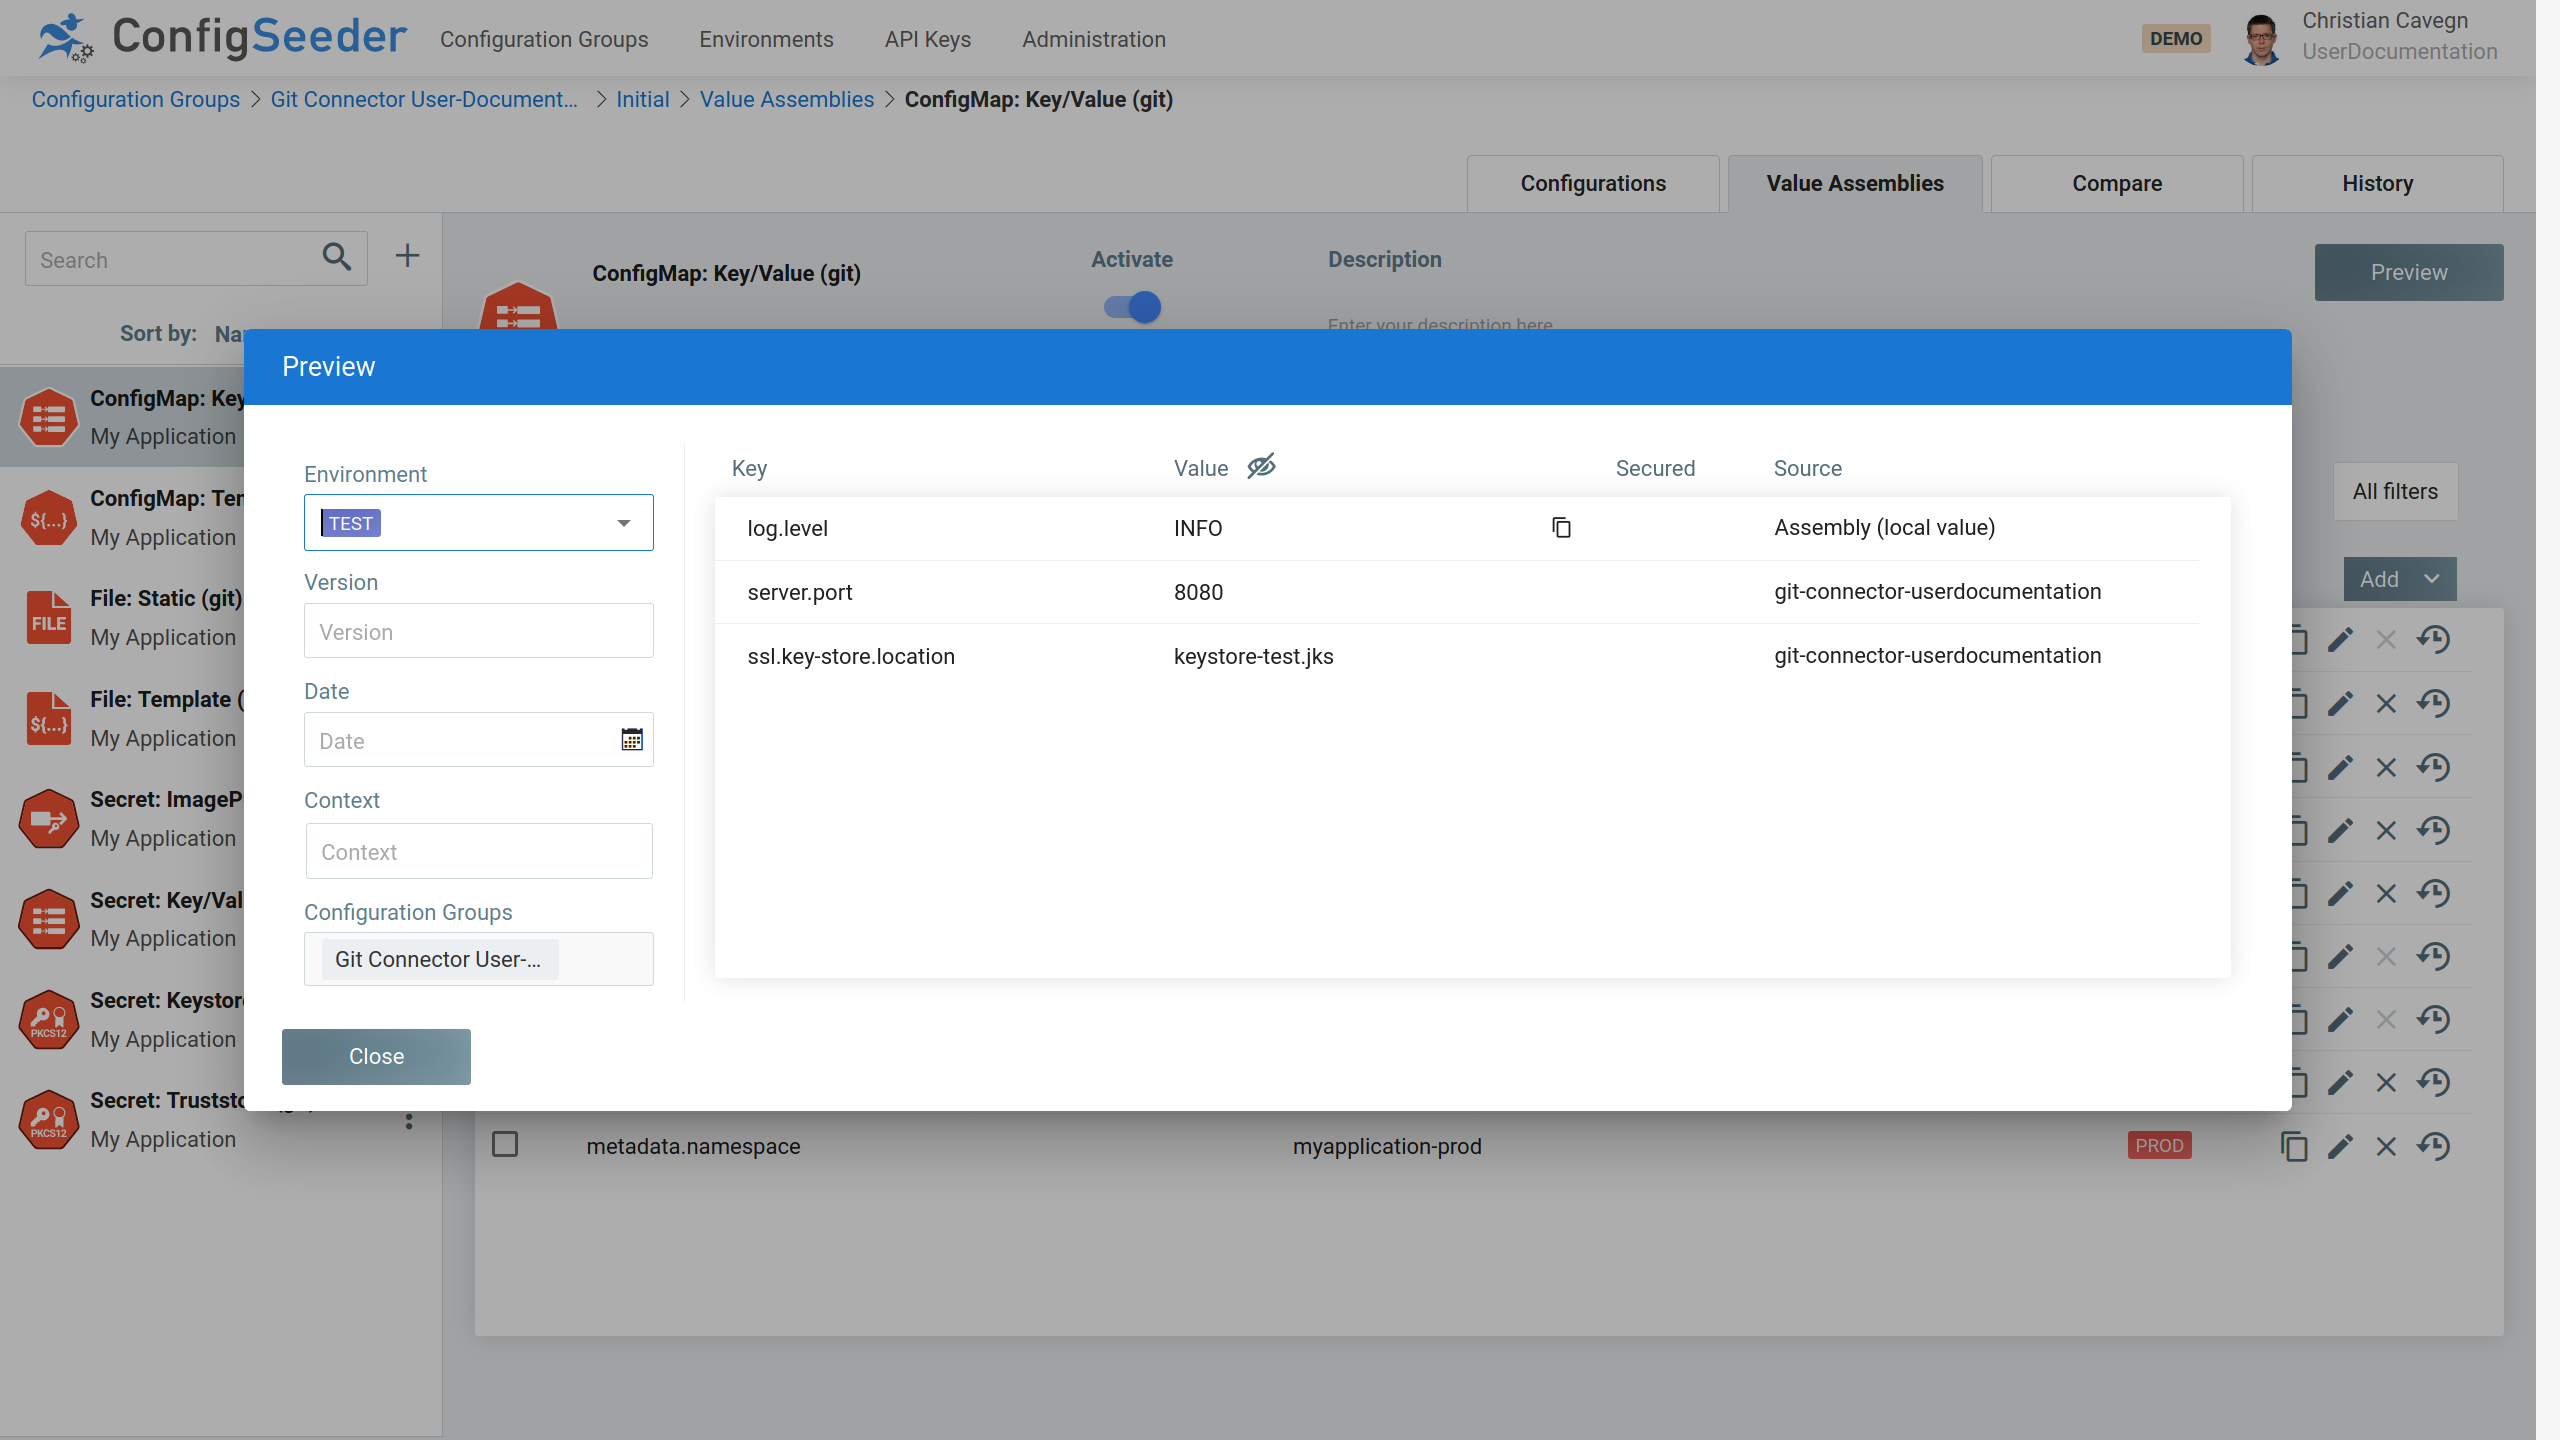Hide values using the eye icon in Value column

point(1261,466)
